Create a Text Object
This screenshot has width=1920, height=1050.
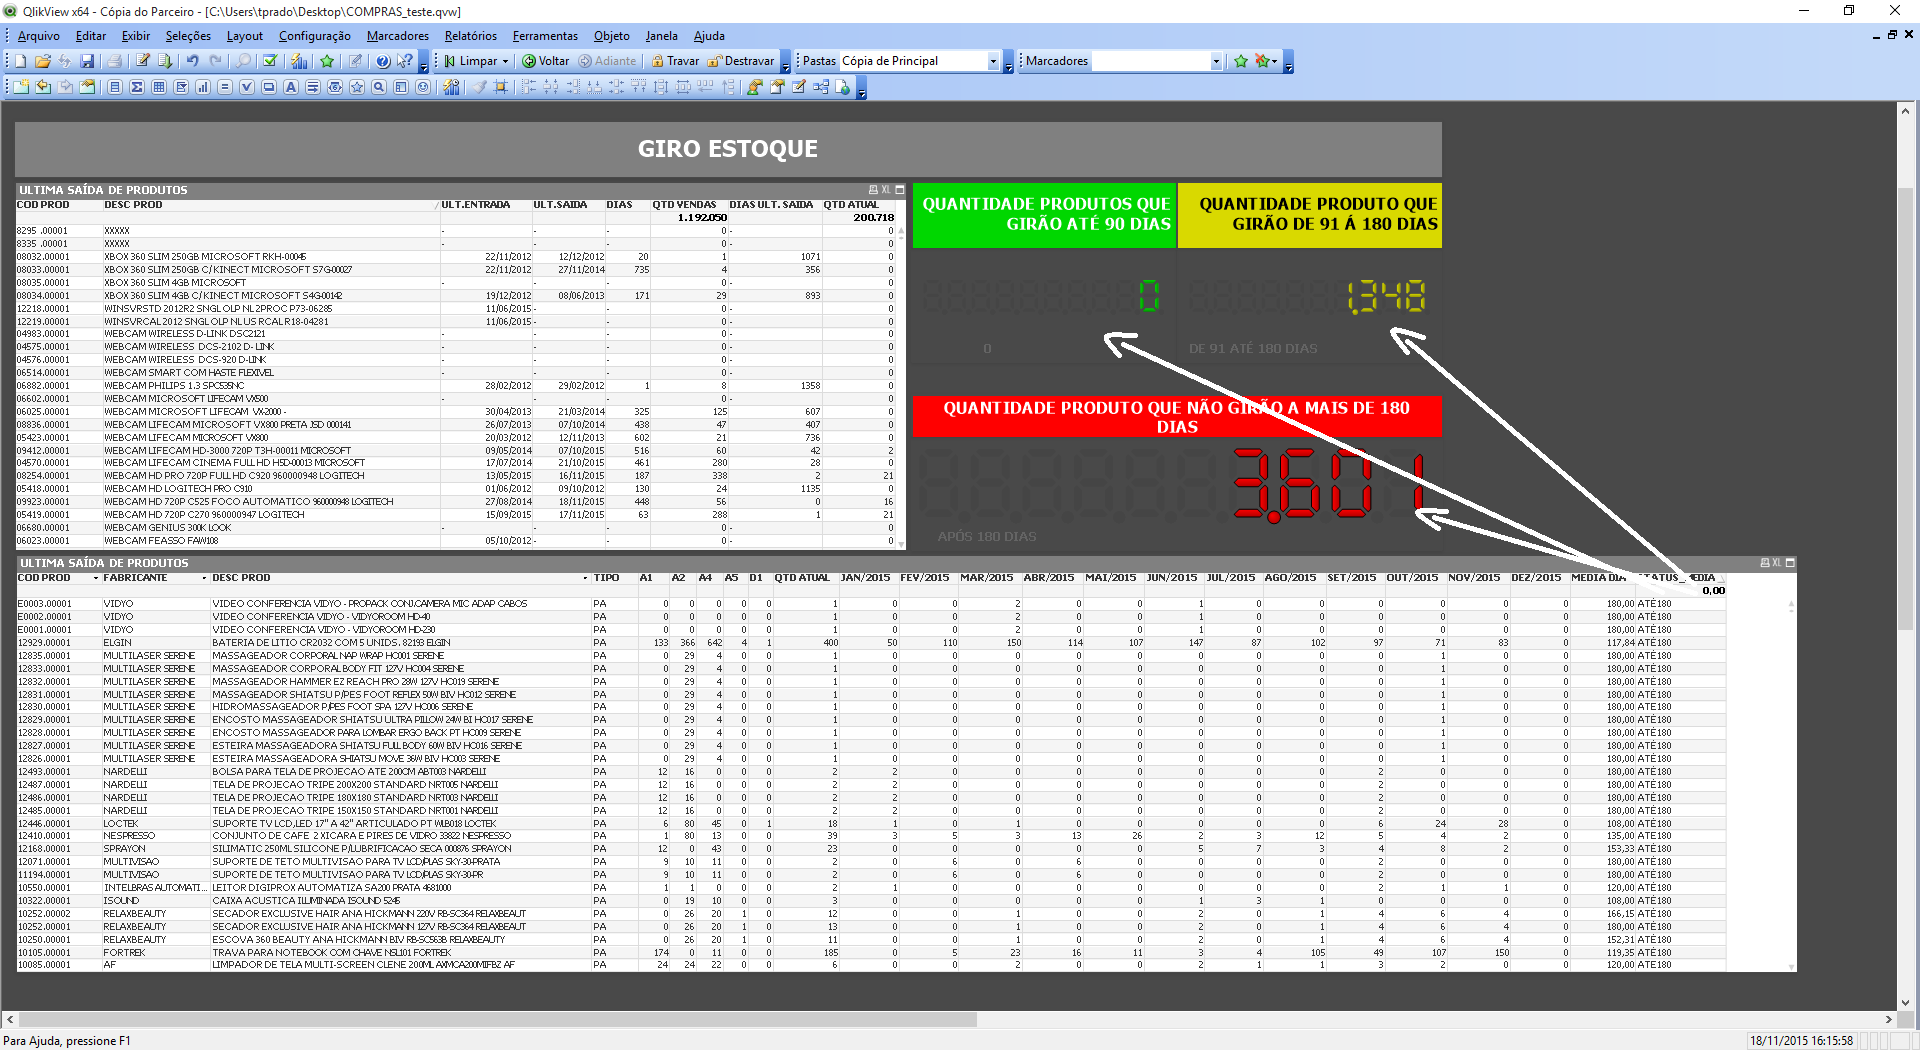(291, 87)
